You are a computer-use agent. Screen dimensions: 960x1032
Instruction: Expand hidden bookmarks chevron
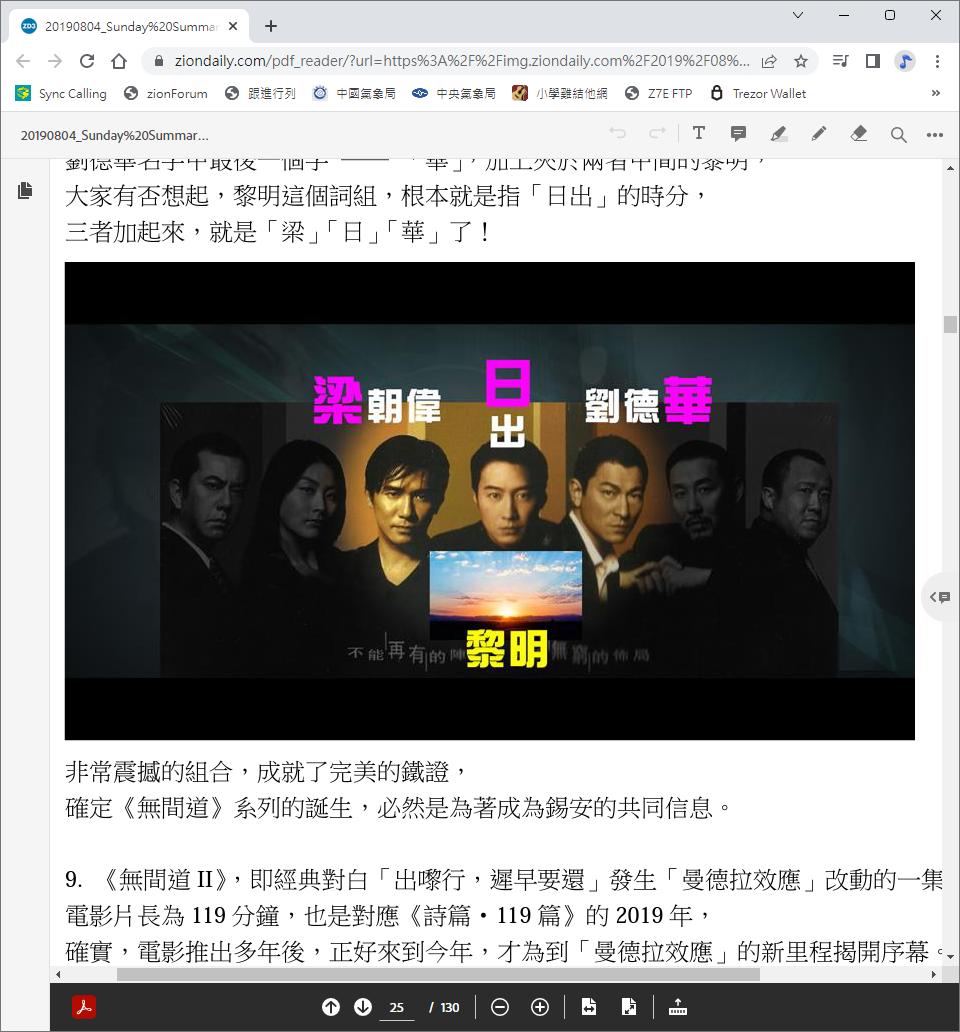pyautogui.click(x=936, y=93)
